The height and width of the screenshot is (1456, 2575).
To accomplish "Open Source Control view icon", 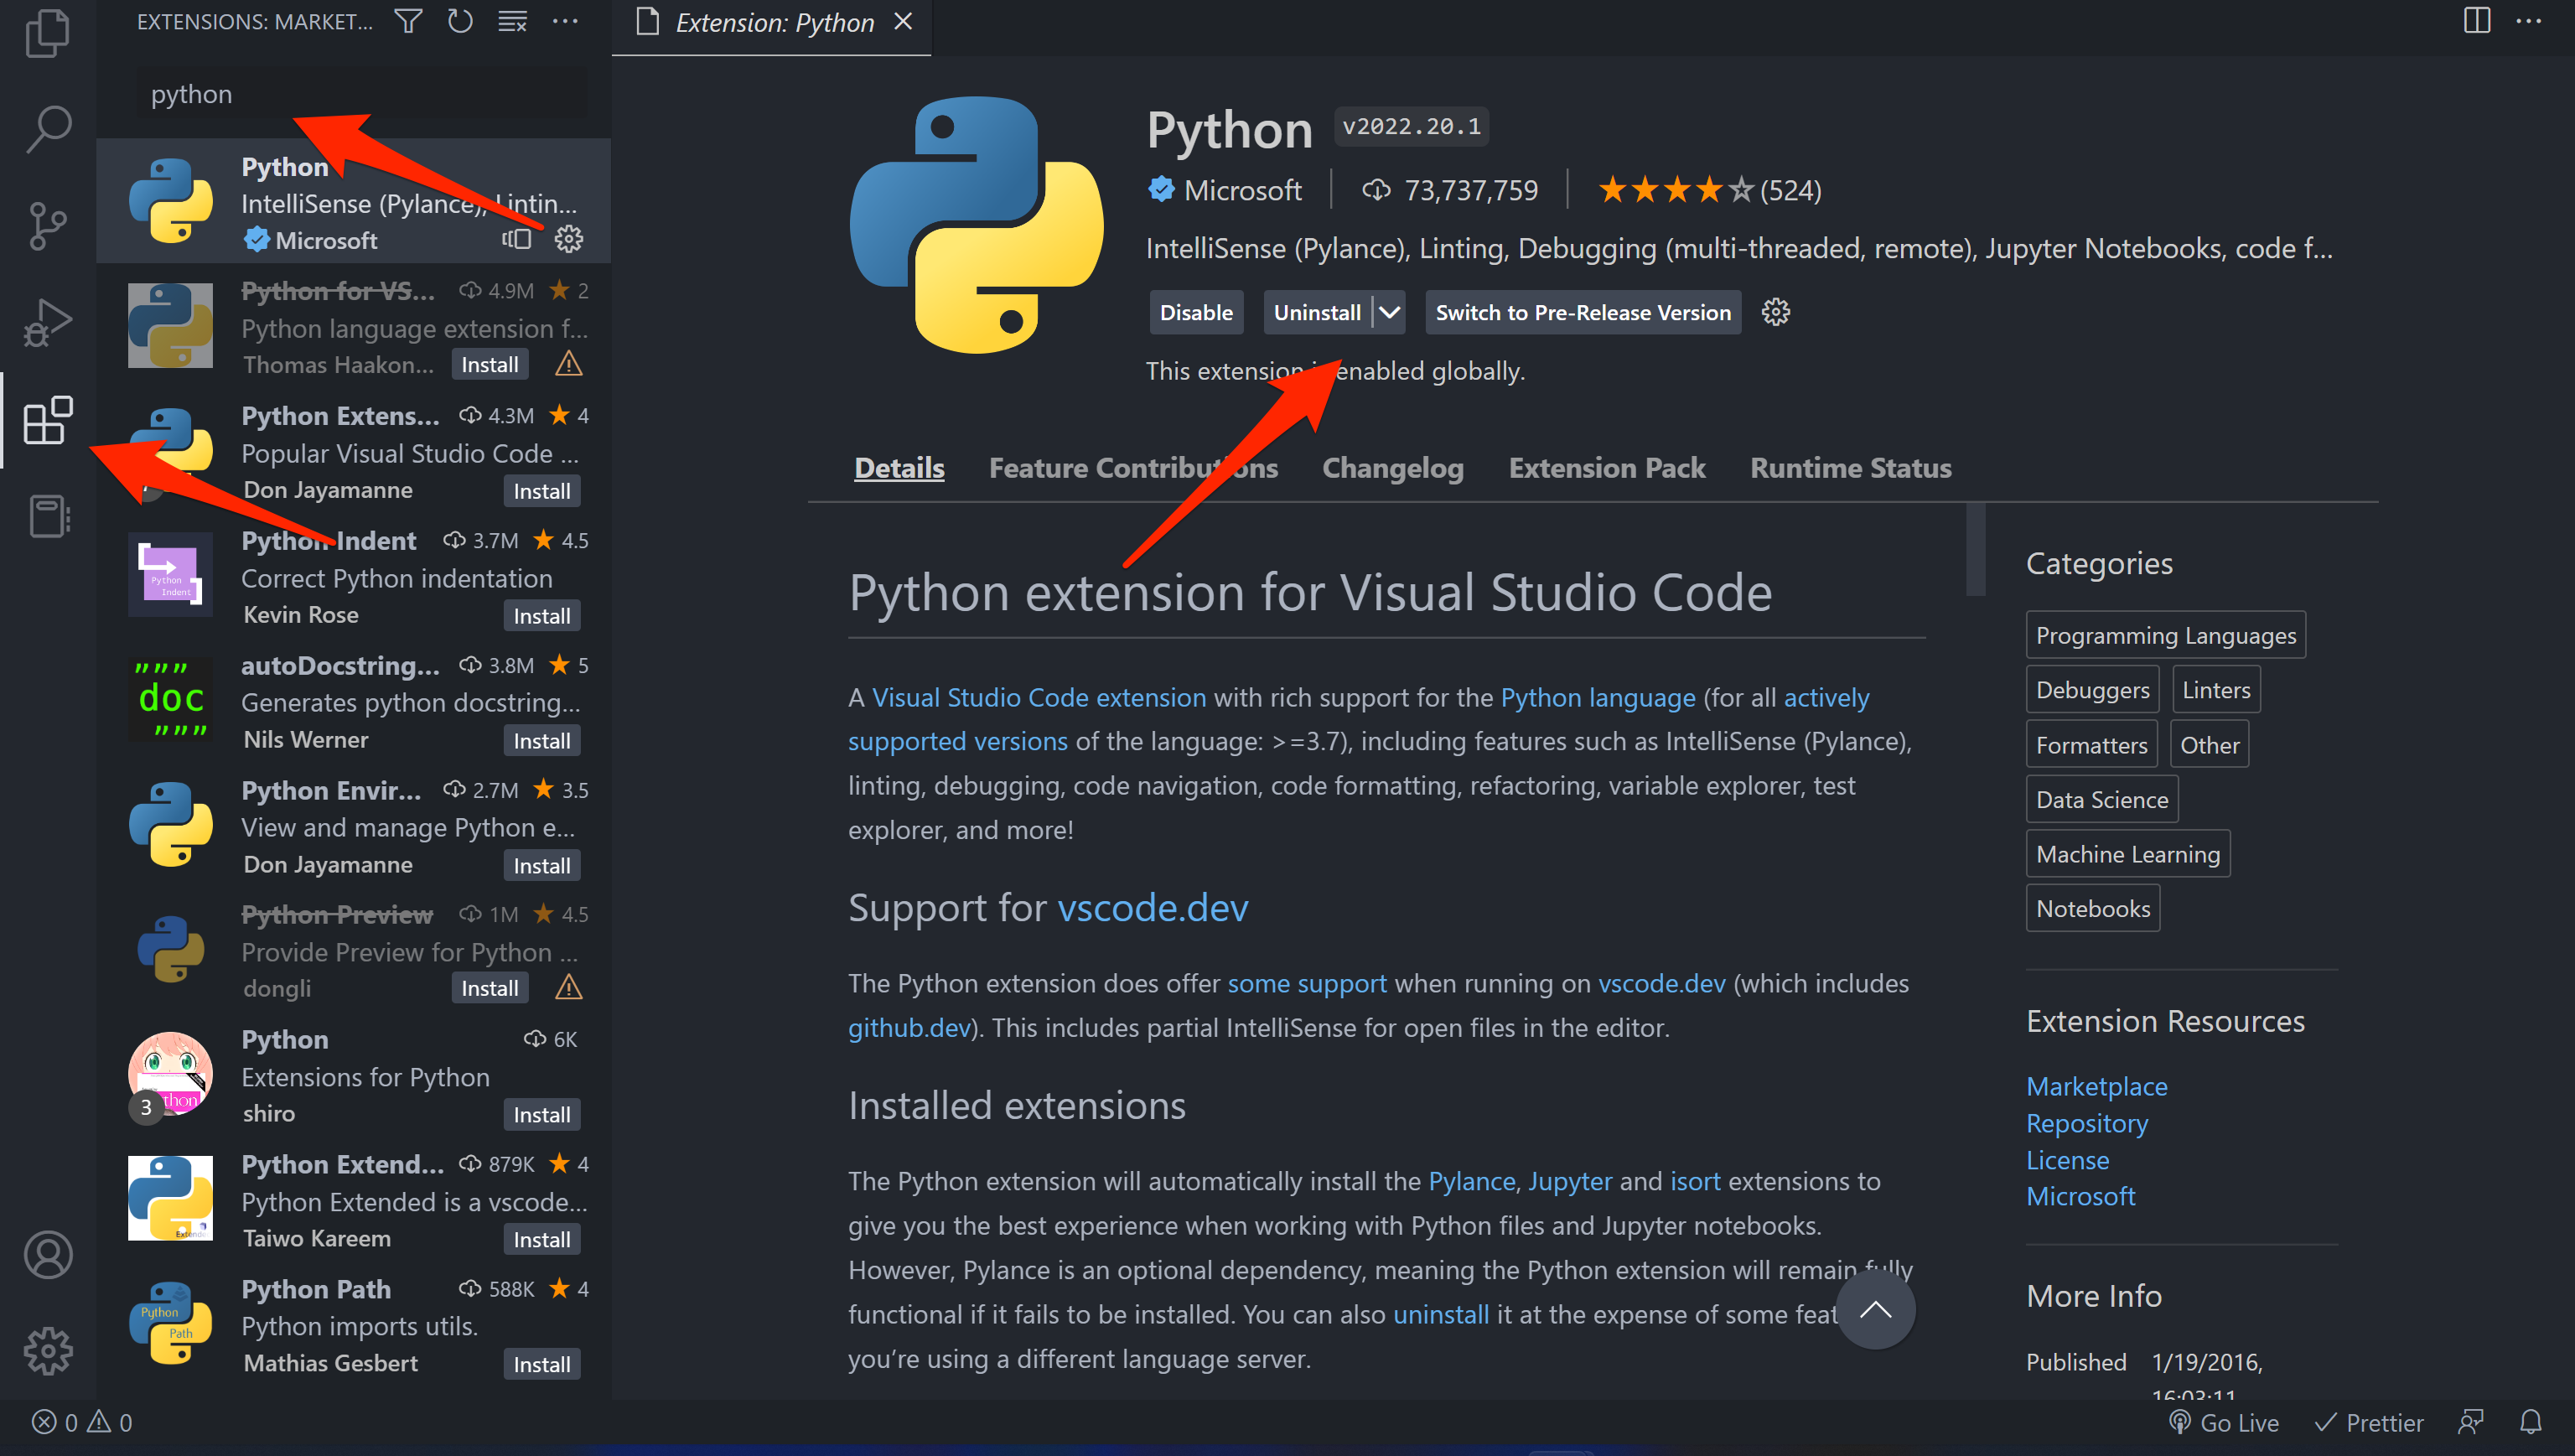I will (x=47, y=226).
